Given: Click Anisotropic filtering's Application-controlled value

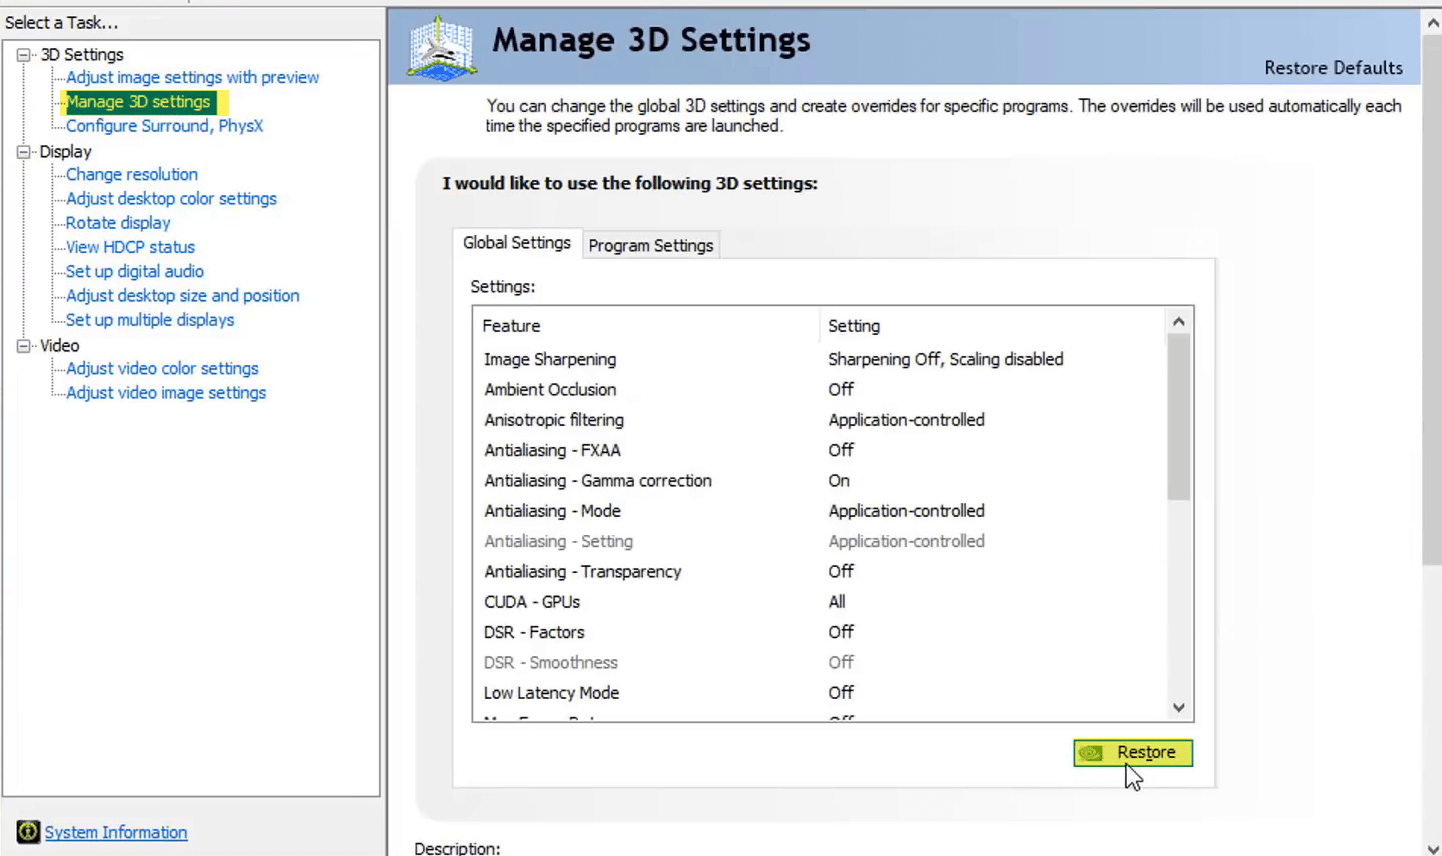Looking at the screenshot, I should (906, 420).
